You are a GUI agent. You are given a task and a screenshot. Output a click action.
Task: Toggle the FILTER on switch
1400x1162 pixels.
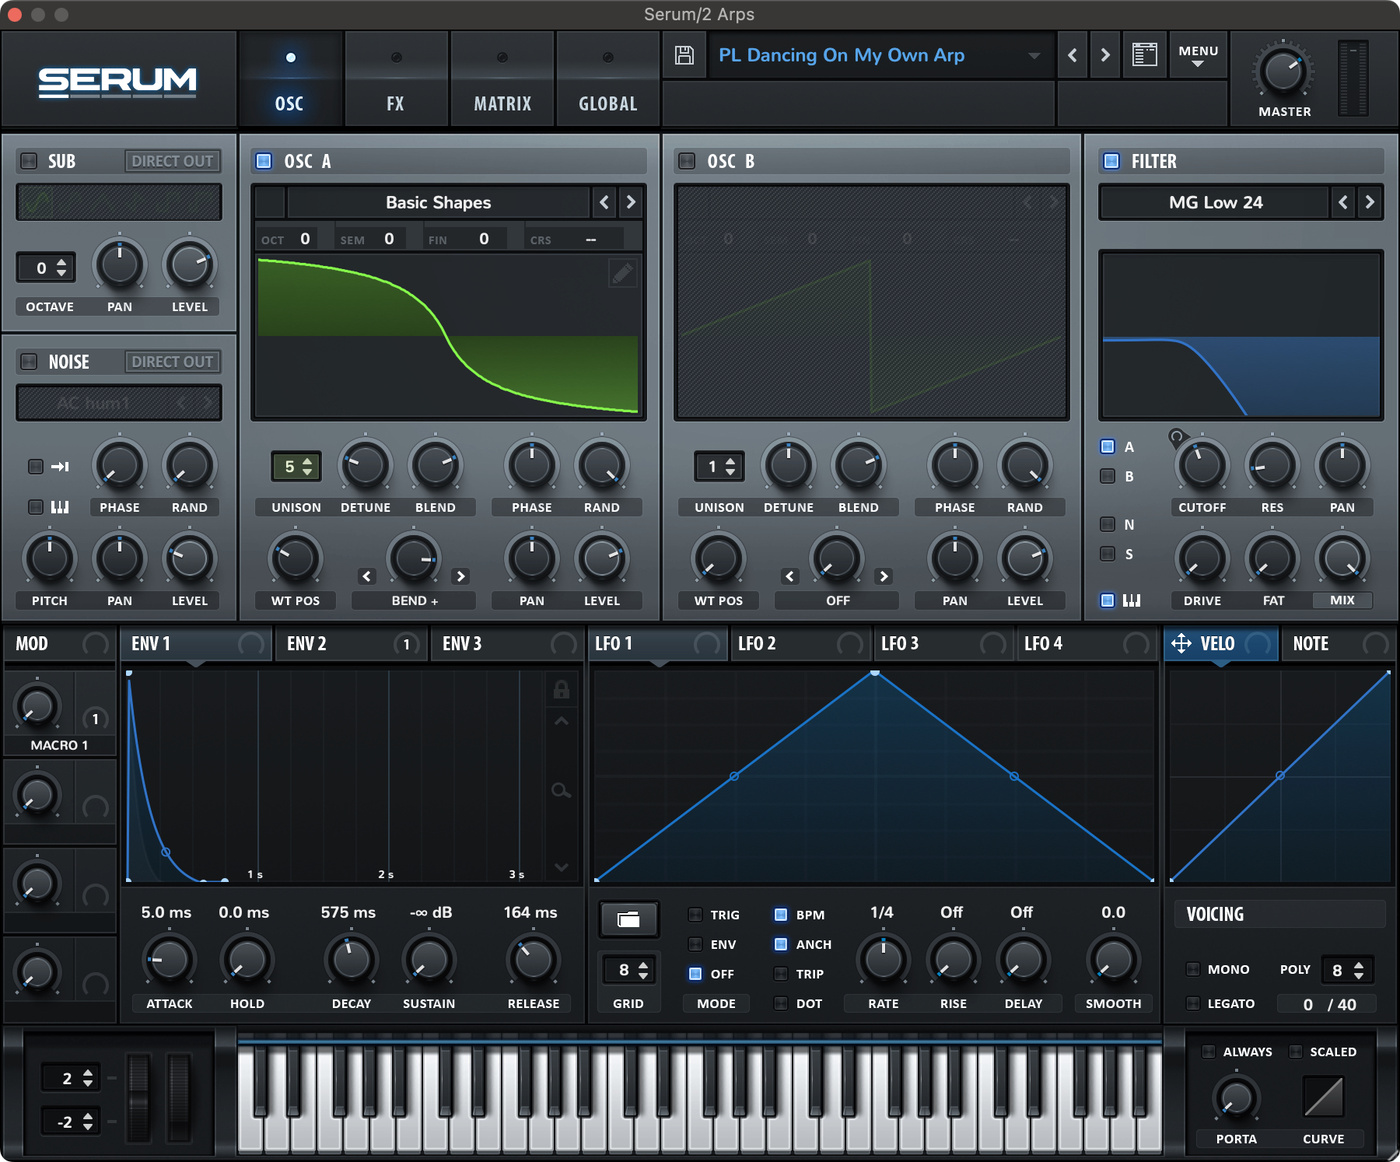(1111, 161)
